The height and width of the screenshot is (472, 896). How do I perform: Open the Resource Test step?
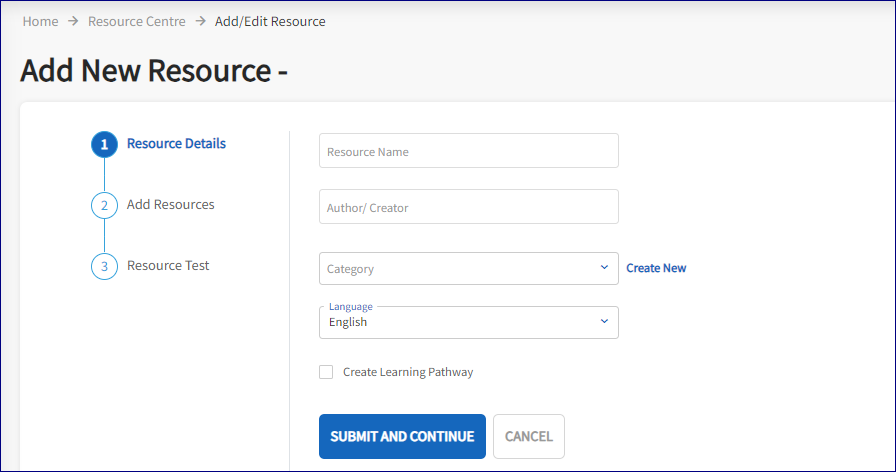click(x=168, y=266)
